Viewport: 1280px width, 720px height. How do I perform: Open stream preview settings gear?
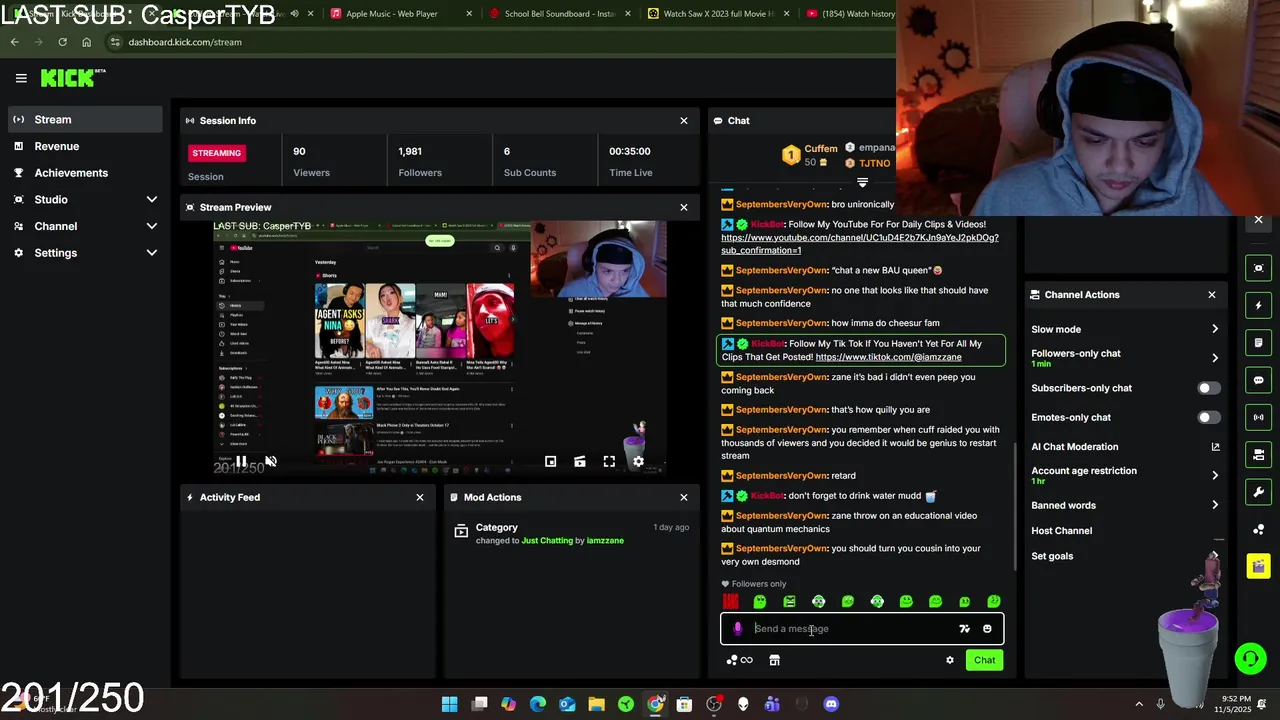pyautogui.click(x=638, y=461)
